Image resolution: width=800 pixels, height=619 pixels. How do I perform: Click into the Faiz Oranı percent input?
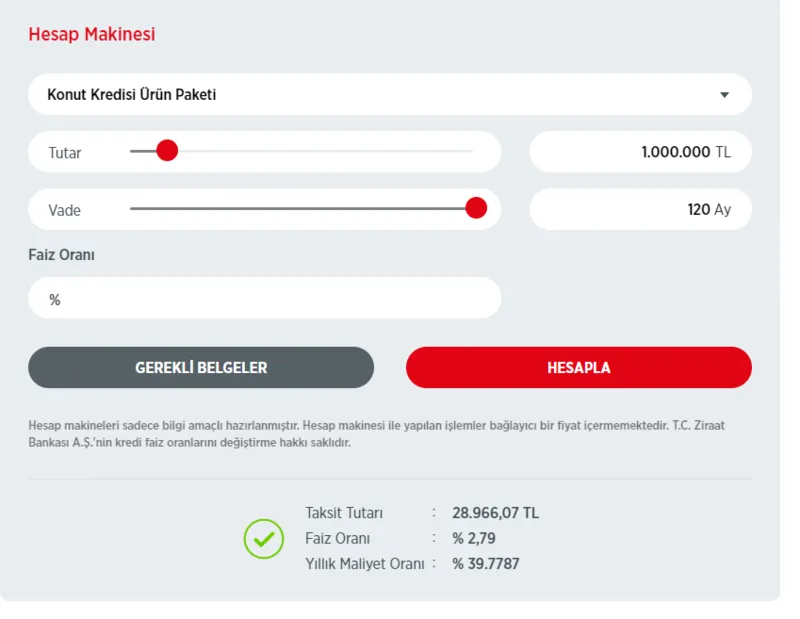coord(270,299)
